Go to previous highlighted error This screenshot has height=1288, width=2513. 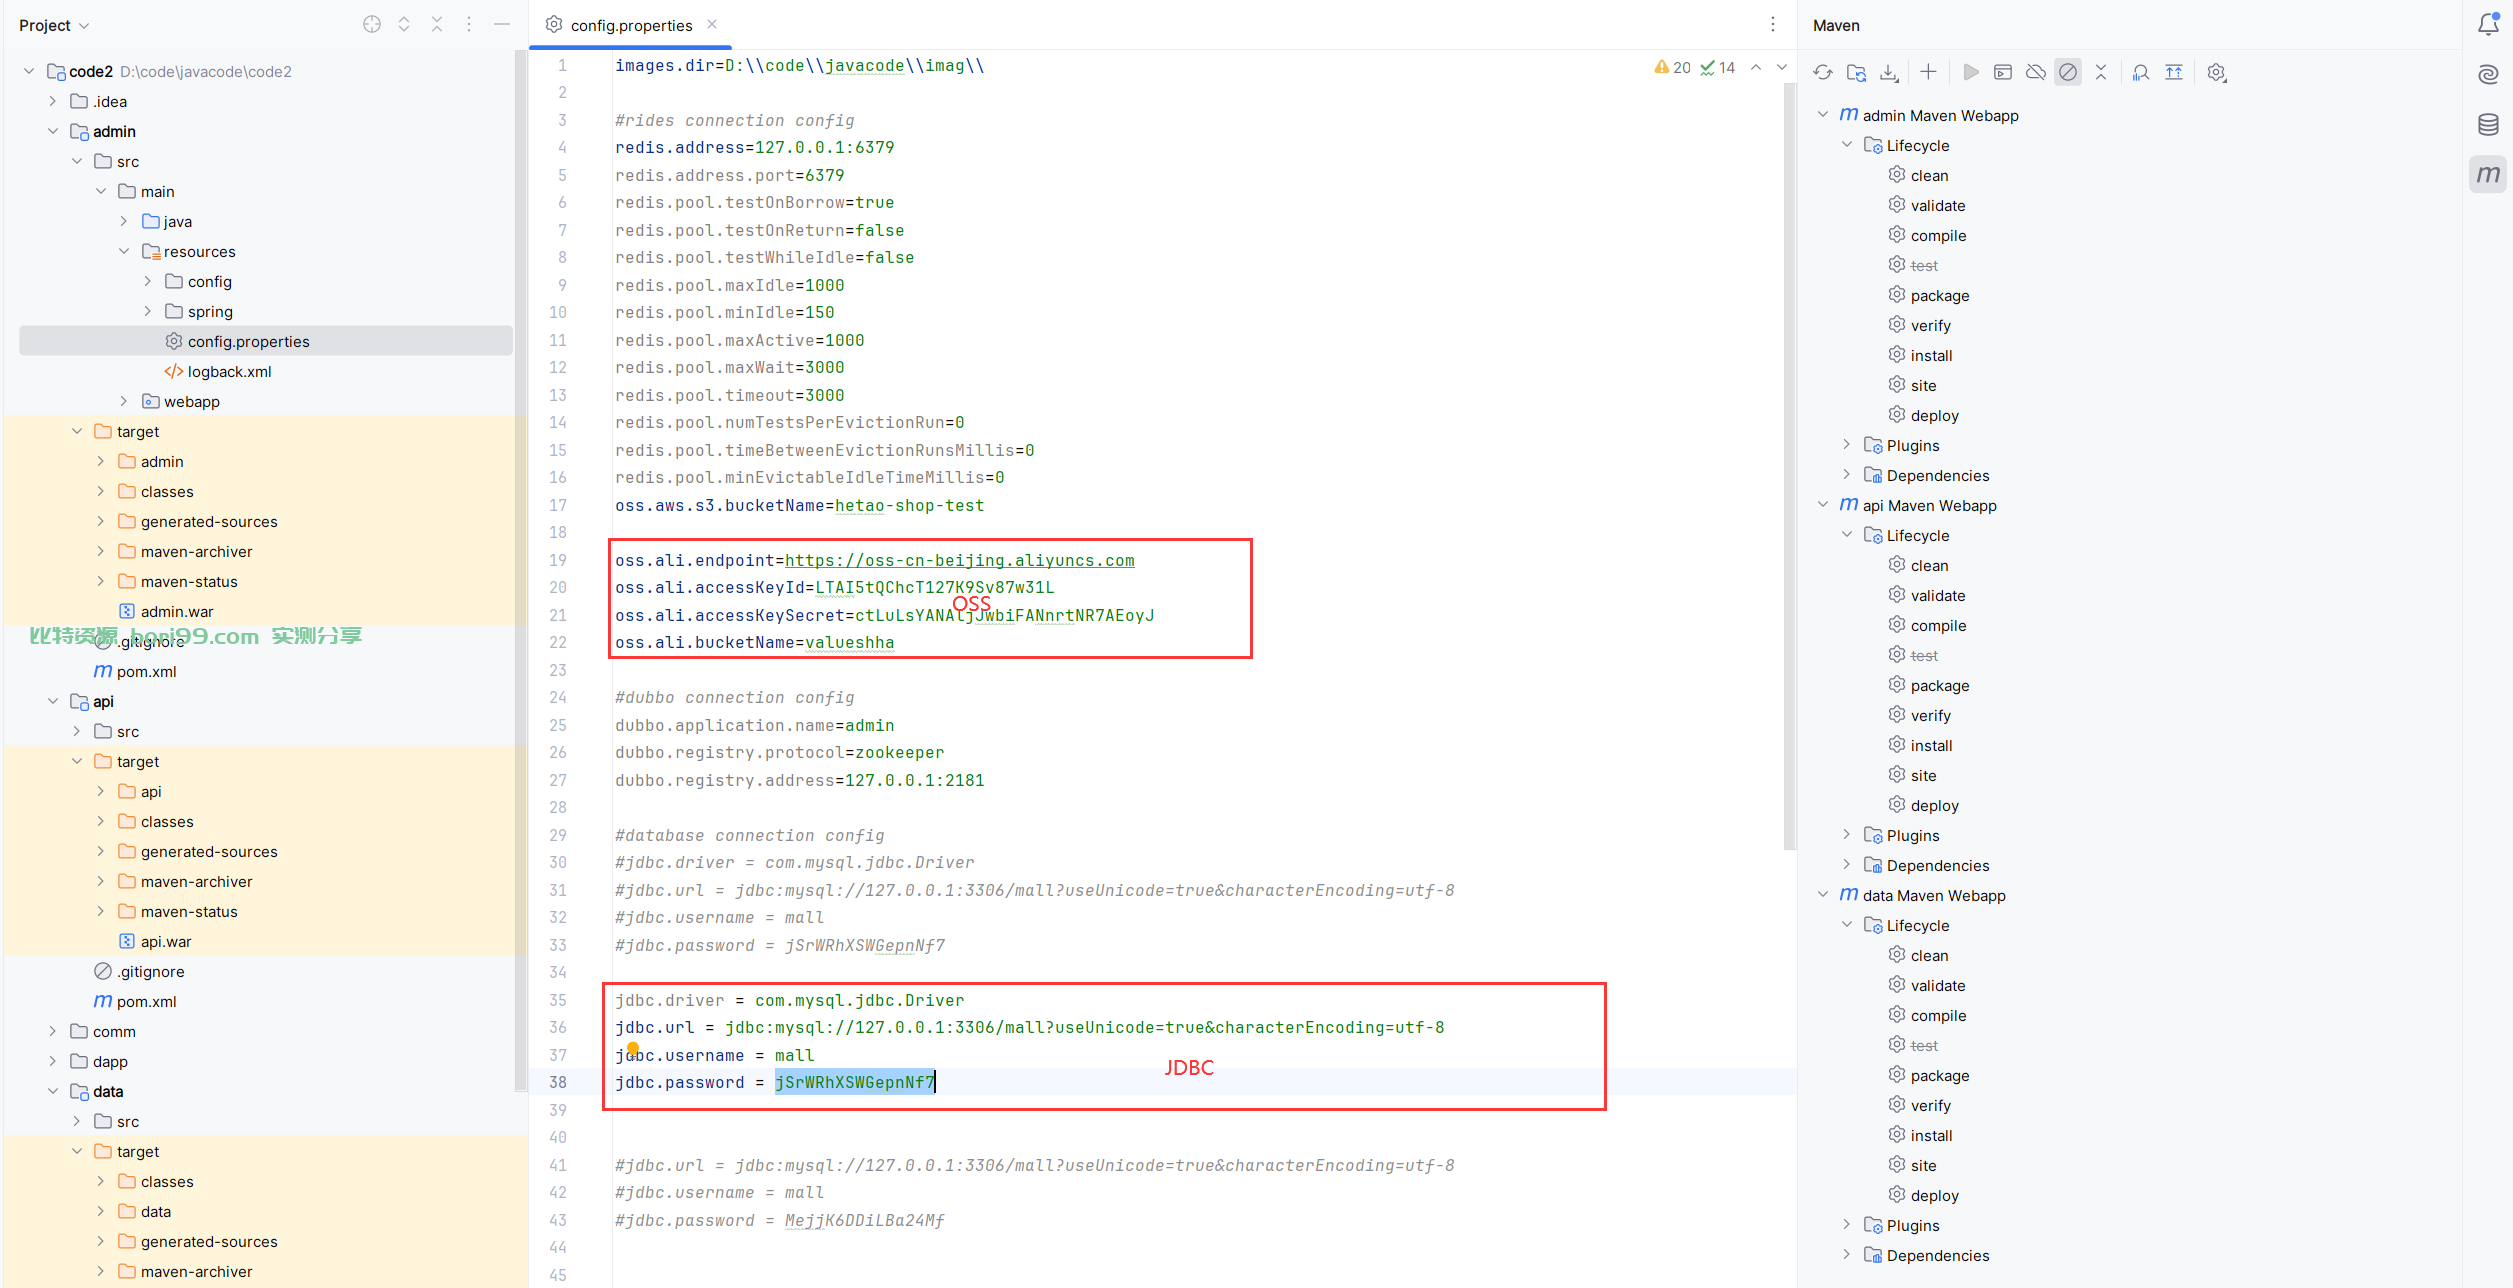coord(1756,68)
